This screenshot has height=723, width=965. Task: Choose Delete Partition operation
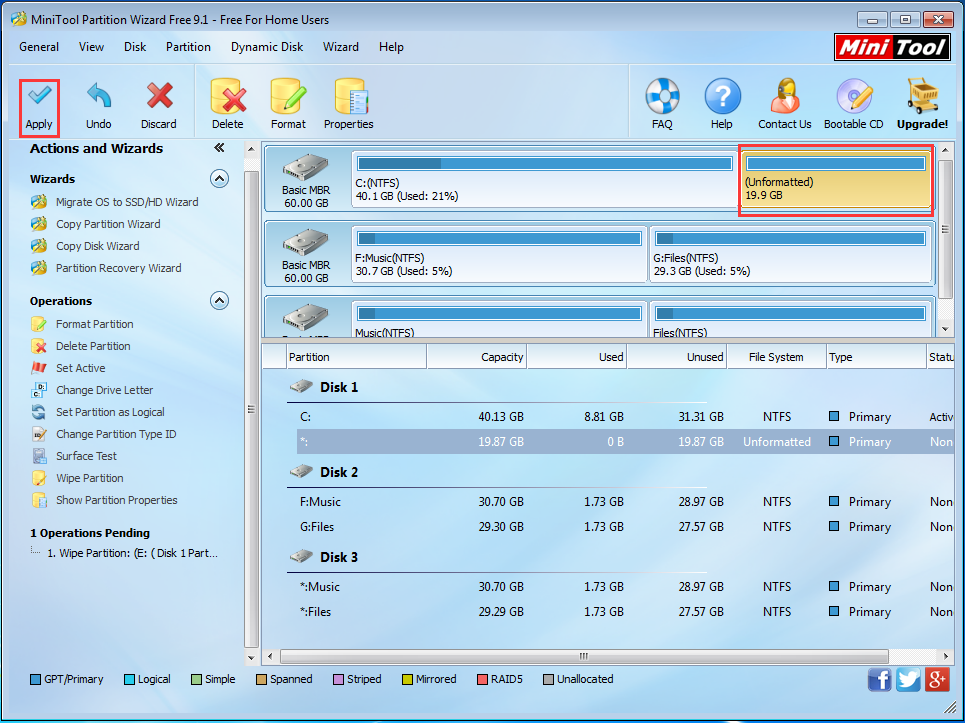tap(81, 346)
